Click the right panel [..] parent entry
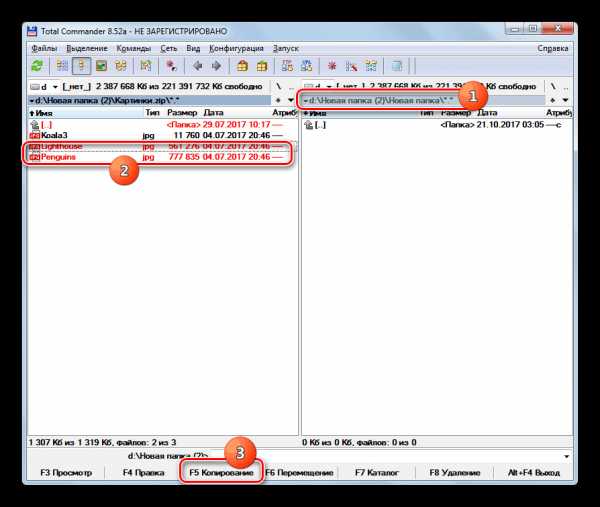This screenshot has width=600, height=507. 437,125
